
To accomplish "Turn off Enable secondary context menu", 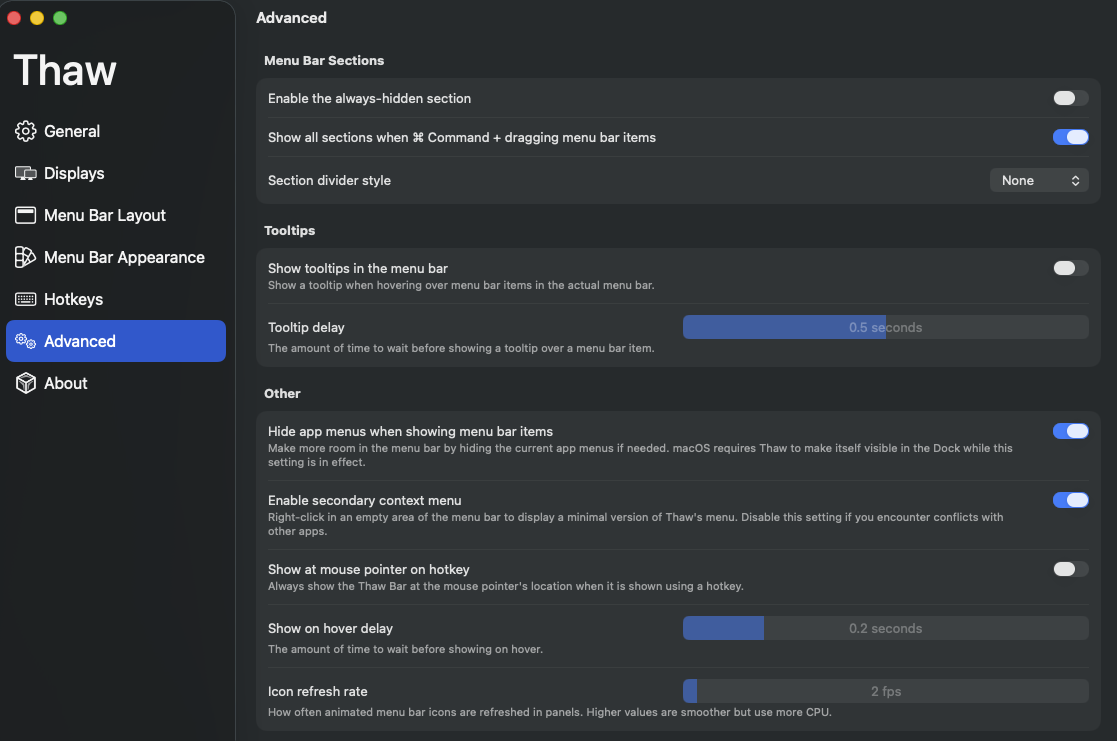I will coord(1071,500).
